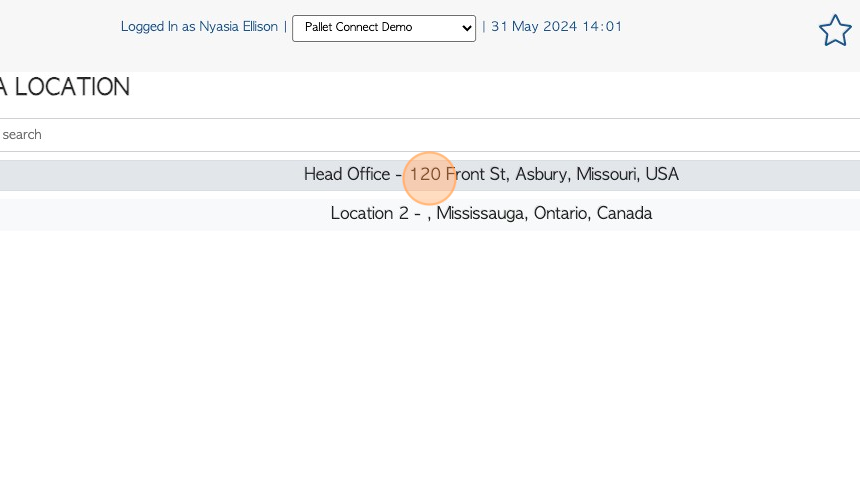The height and width of the screenshot is (480, 860).
Task: Click the star favorite icon
Action: pyautogui.click(x=835, y=30)
